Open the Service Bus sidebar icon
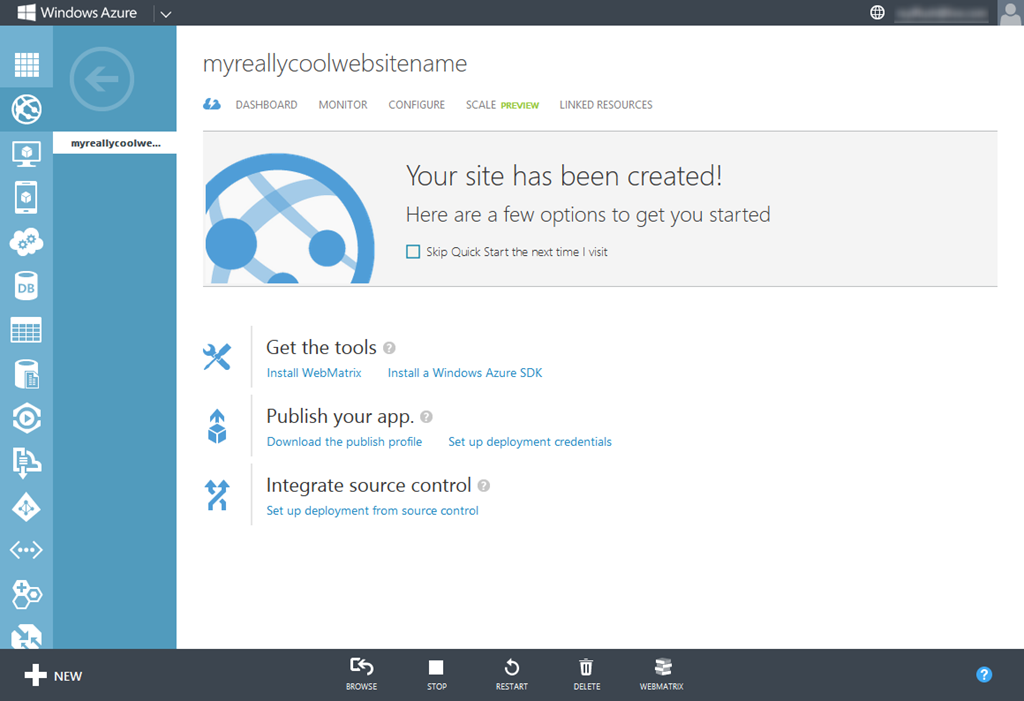1024x701 pixels. [x=26, y=463]
